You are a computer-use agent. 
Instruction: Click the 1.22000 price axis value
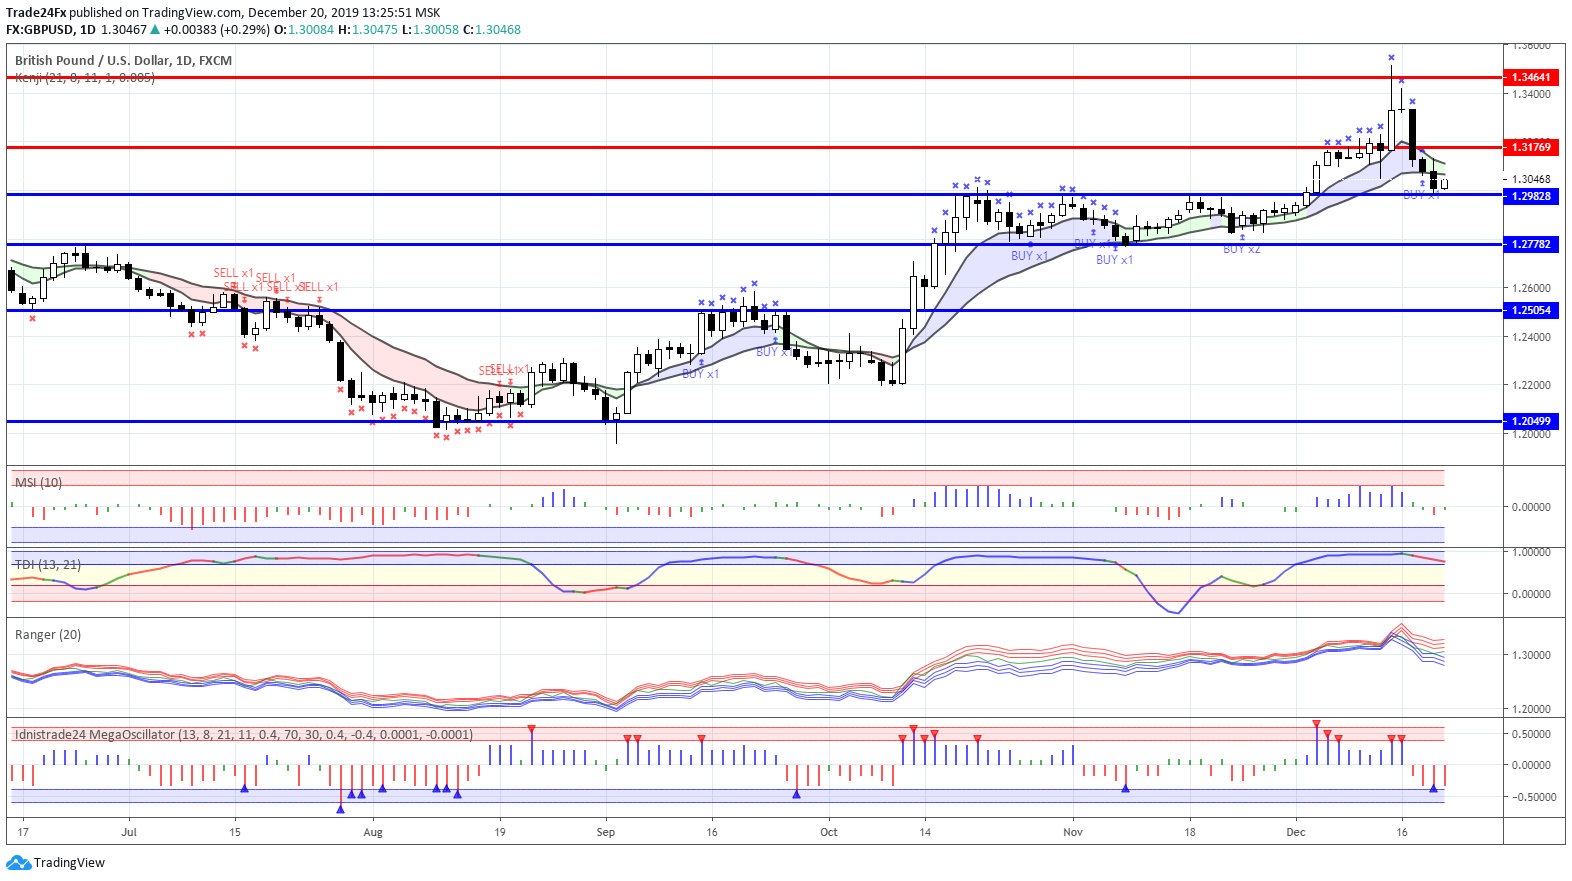pos(1531,385)
